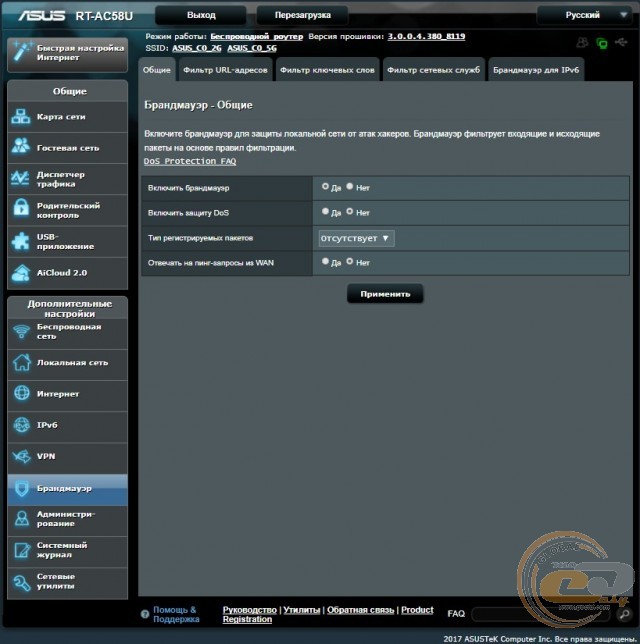Open the Traffic Manager graph icon
640x644 pixels.
[x=21, y=178]
